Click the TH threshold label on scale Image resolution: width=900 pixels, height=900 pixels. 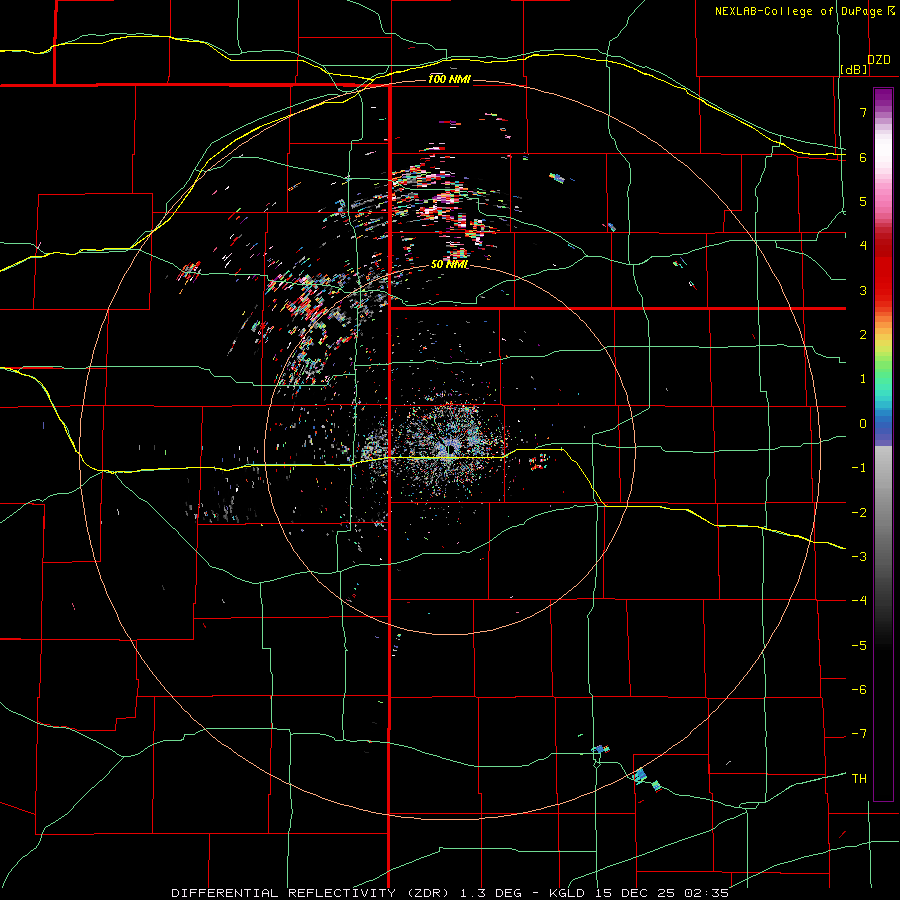click(859, 779)
